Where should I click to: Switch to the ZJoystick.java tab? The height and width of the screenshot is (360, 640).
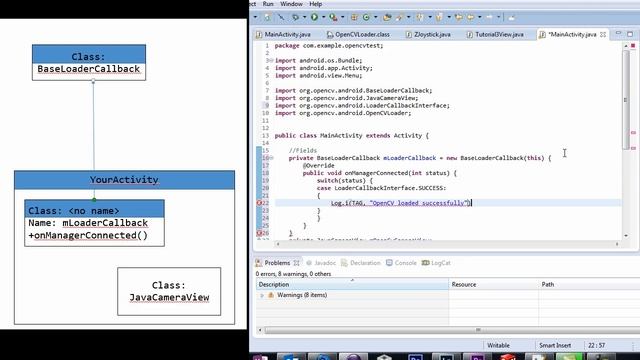(x=428, y=35)
